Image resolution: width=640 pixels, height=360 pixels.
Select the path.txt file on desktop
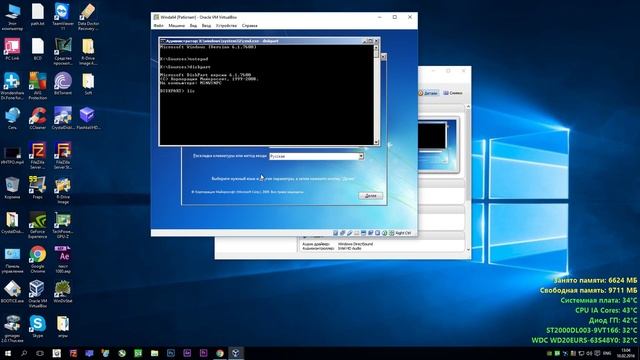coord(38,15)
